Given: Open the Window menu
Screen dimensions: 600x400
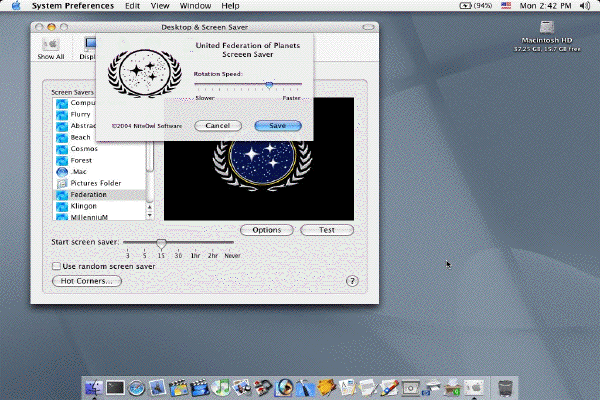Looking at the screenshot, I should pos(195,6).
